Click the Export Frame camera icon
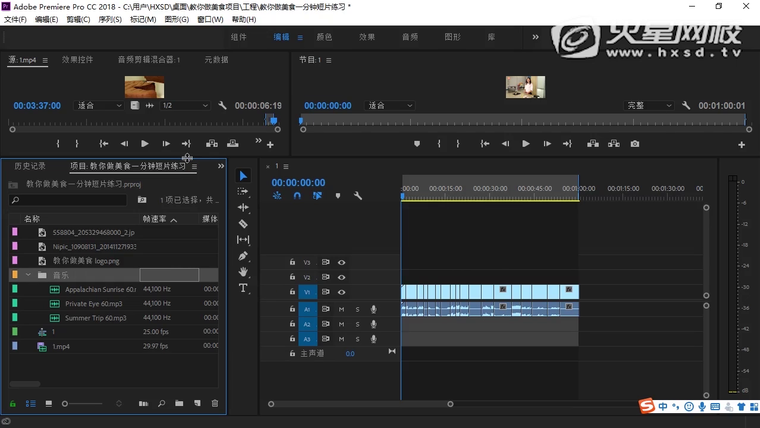Screen dimensions: 760x428 (634, 144)
